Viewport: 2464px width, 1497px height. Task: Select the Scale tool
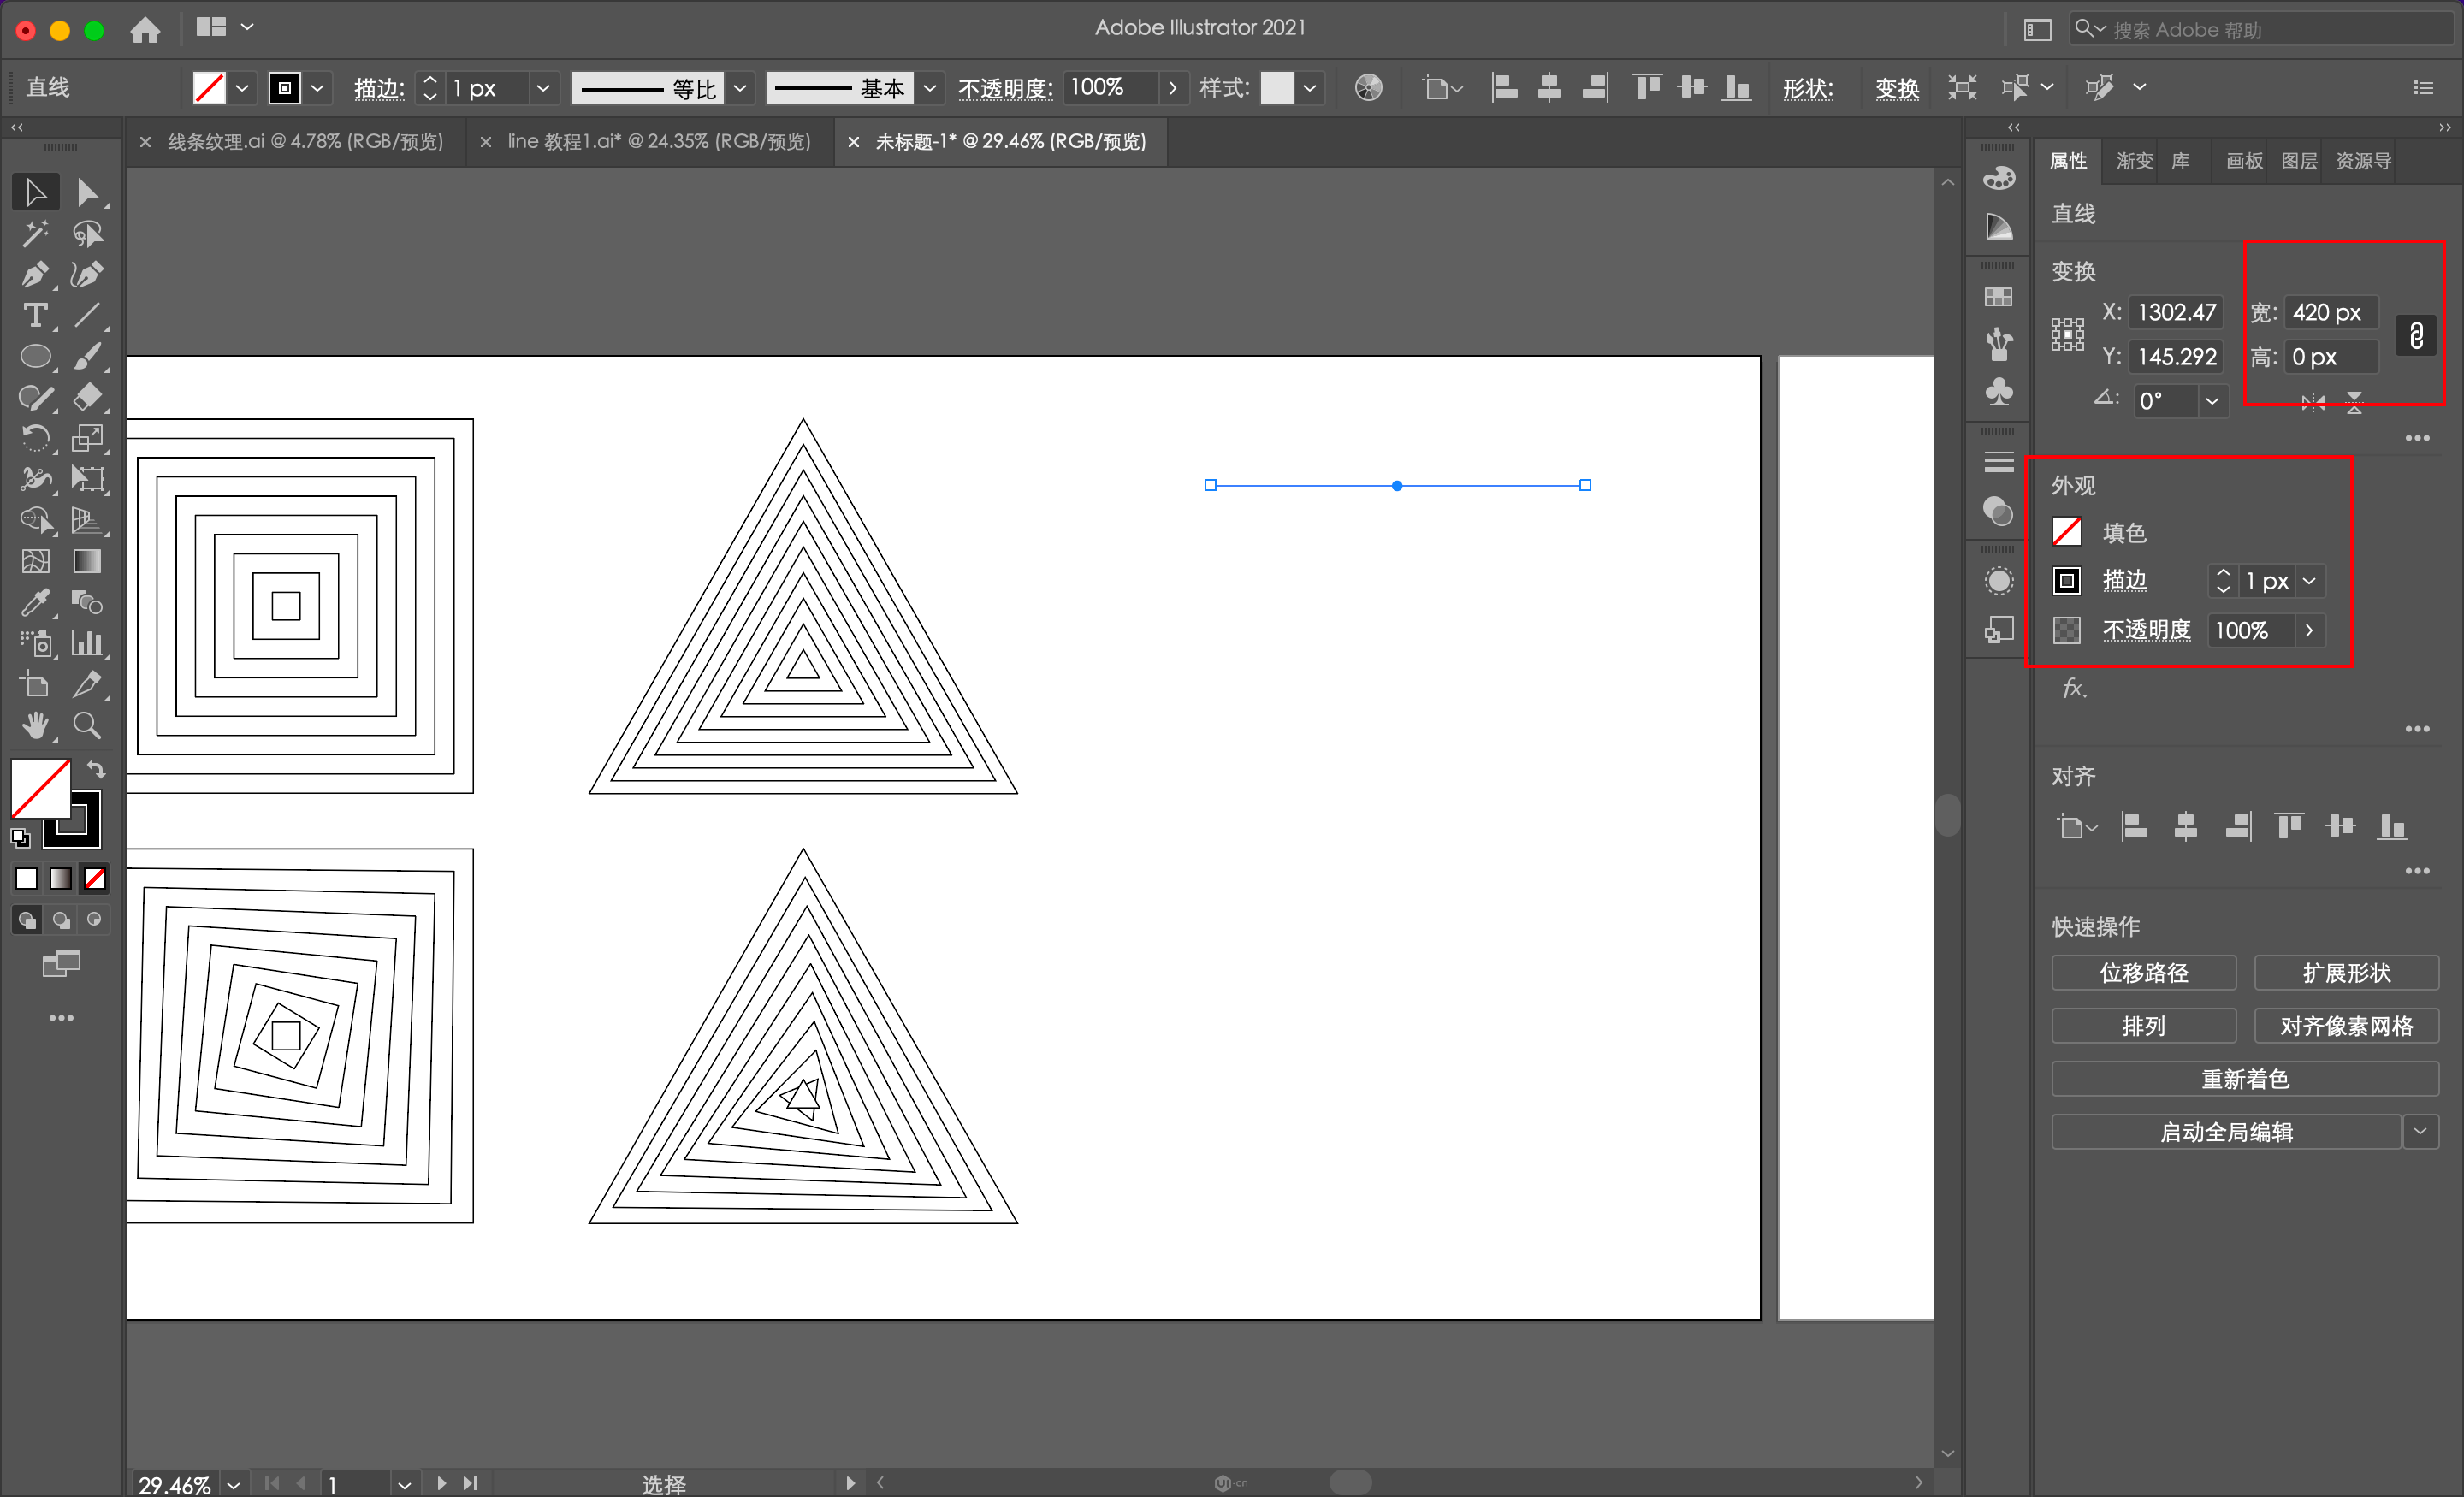88,438
